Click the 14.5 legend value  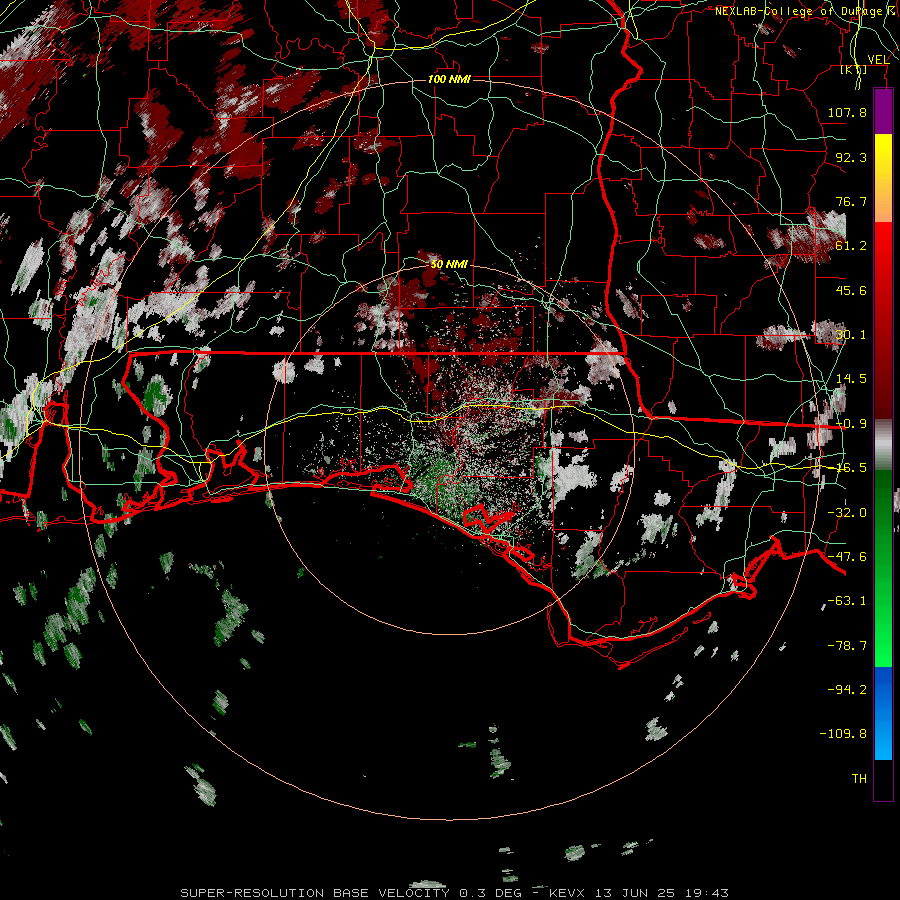pyautogui.click(x=851, y=379)
